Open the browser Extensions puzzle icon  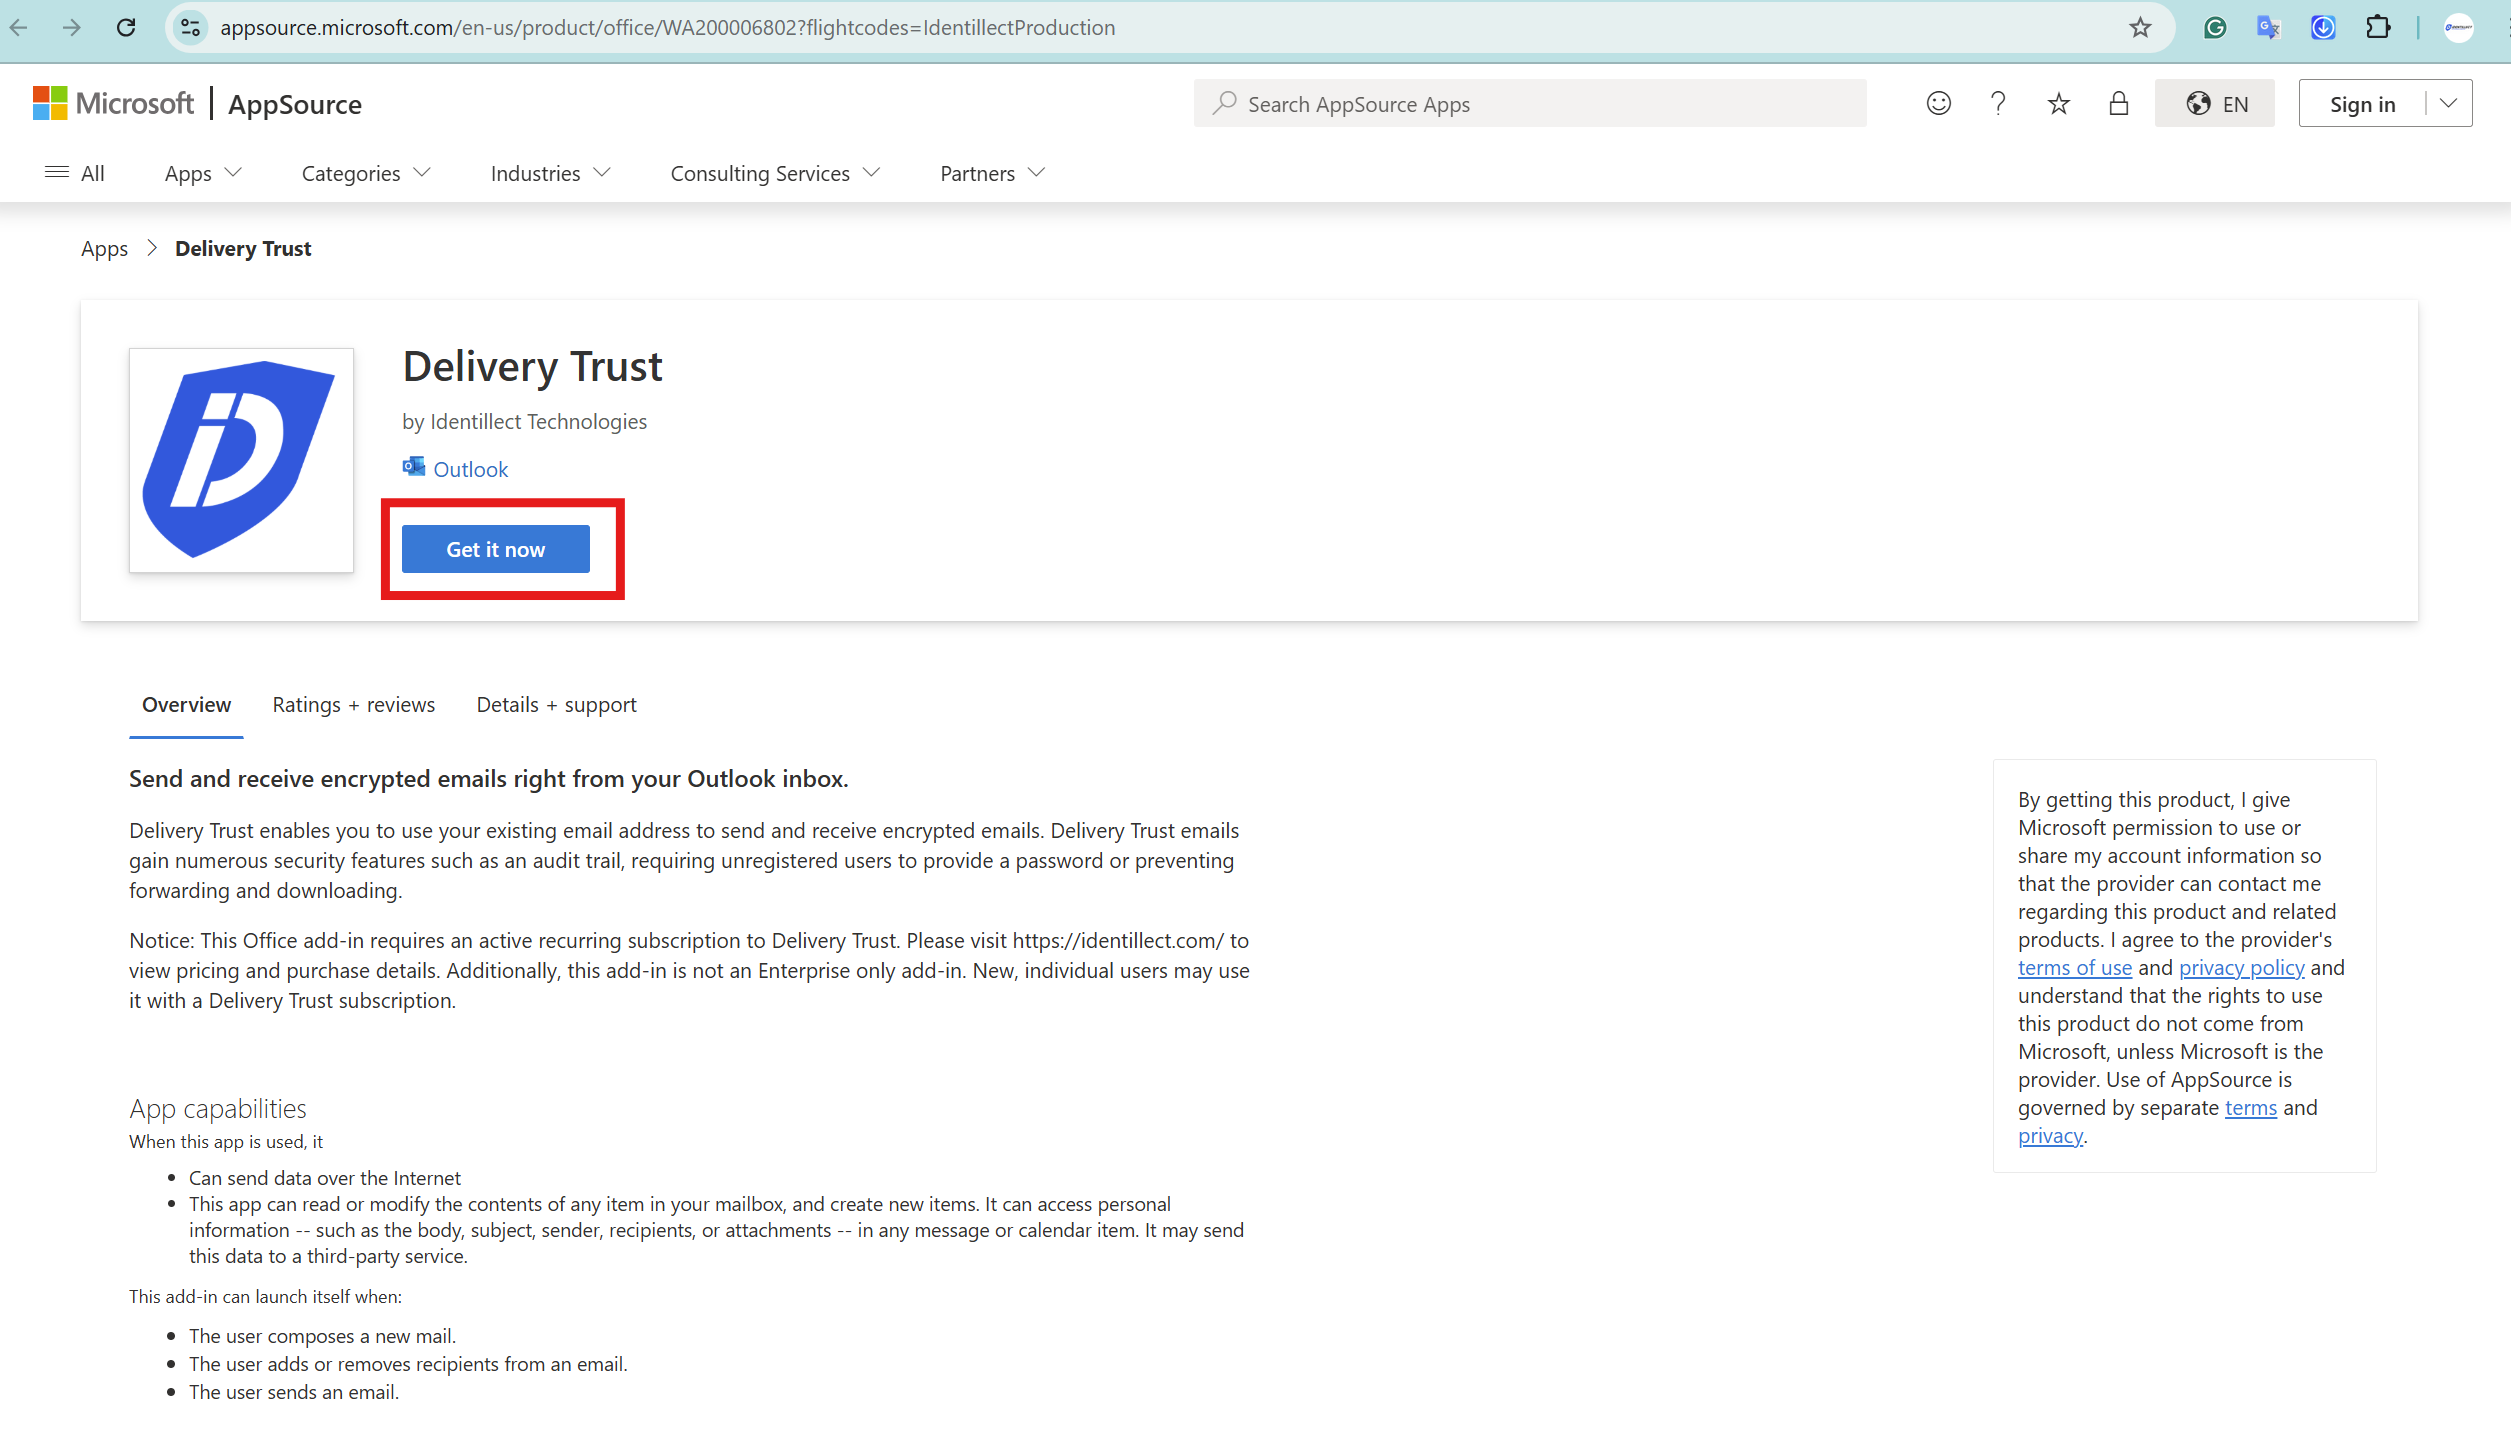(2378, 27)
